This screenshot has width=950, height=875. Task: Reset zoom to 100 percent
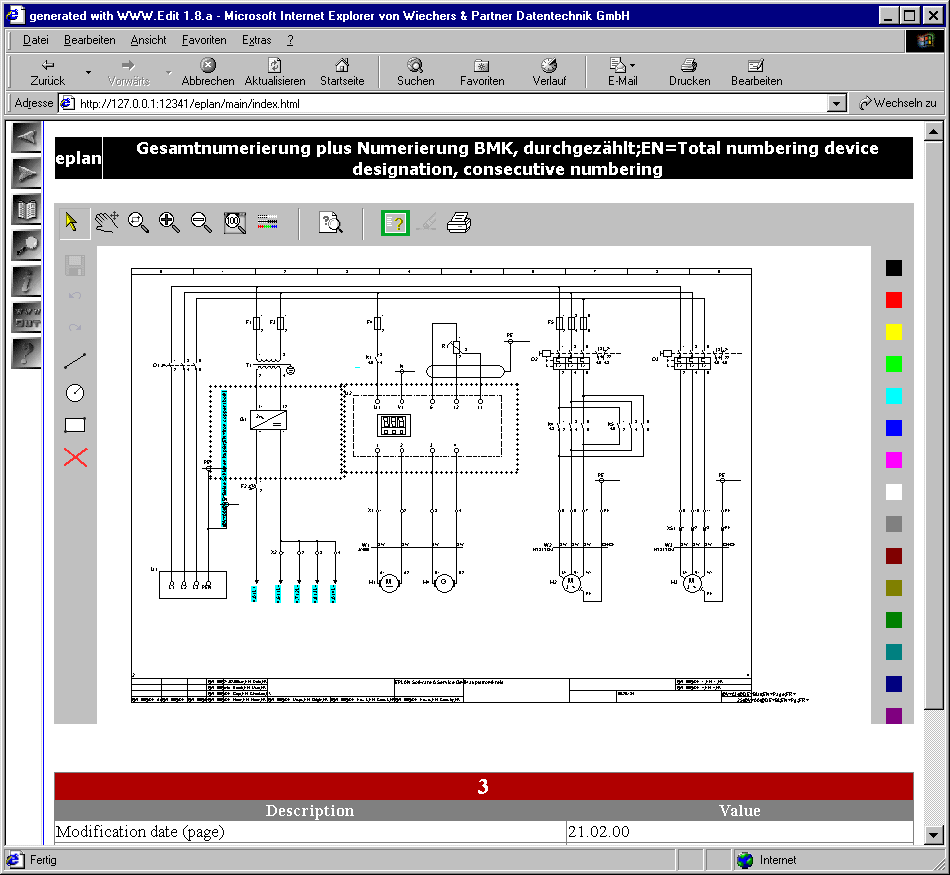pyautogui.click(x=234, y=222)
